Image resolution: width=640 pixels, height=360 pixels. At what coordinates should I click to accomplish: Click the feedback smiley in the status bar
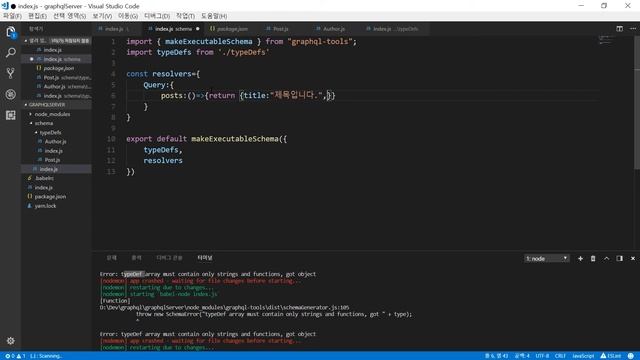[x=631, y=356]
